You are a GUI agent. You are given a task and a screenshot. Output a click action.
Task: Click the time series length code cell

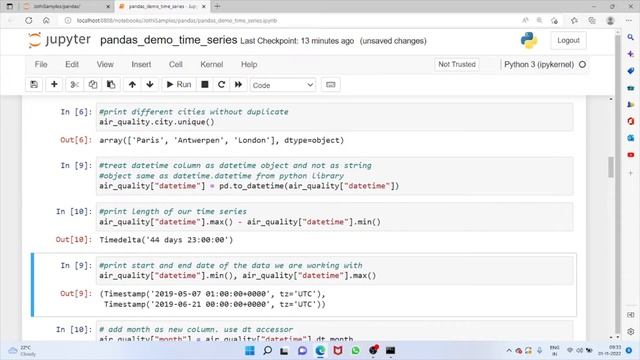pos(334,217)
